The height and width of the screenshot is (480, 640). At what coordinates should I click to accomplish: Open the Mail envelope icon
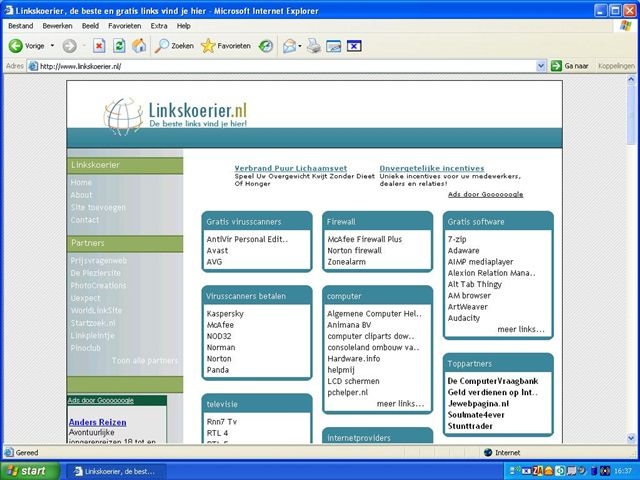point(289,46)
